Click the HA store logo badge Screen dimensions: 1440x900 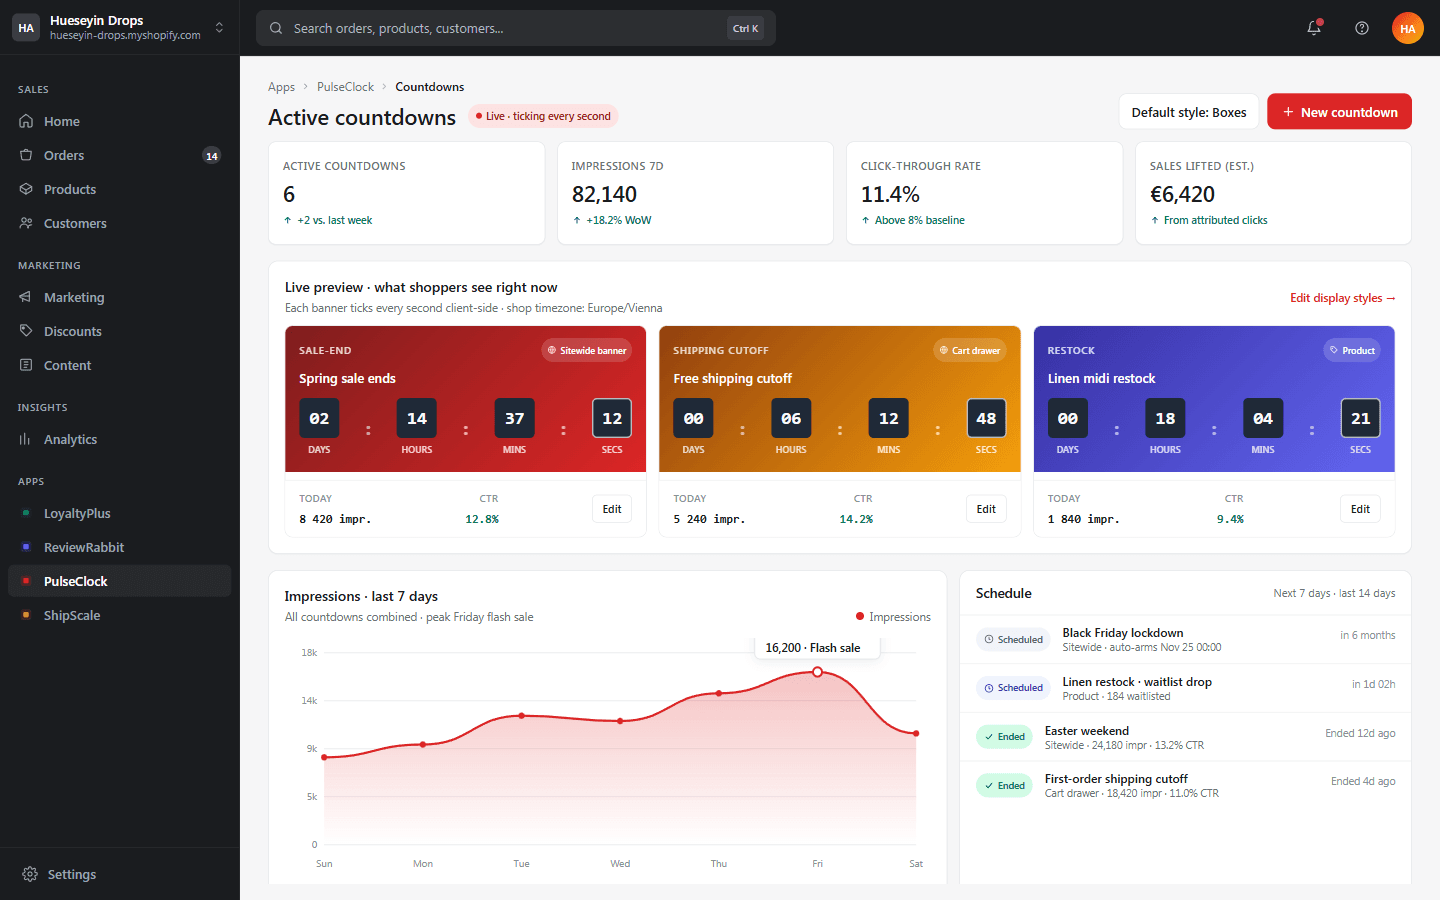(x=26, y=28)
